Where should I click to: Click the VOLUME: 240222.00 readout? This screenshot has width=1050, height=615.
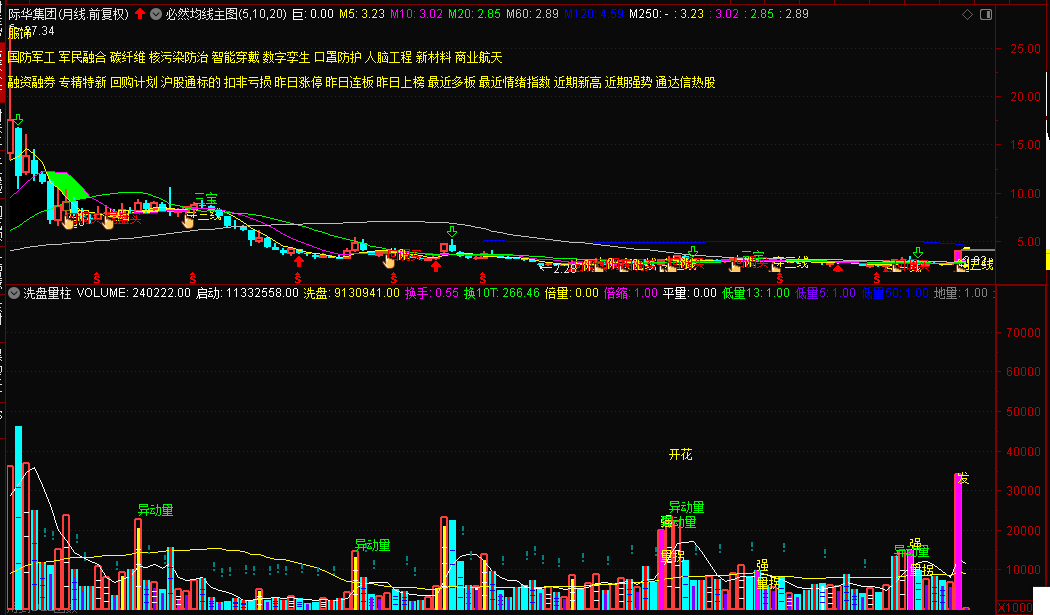pyautogui.click(x=134, y=293)
